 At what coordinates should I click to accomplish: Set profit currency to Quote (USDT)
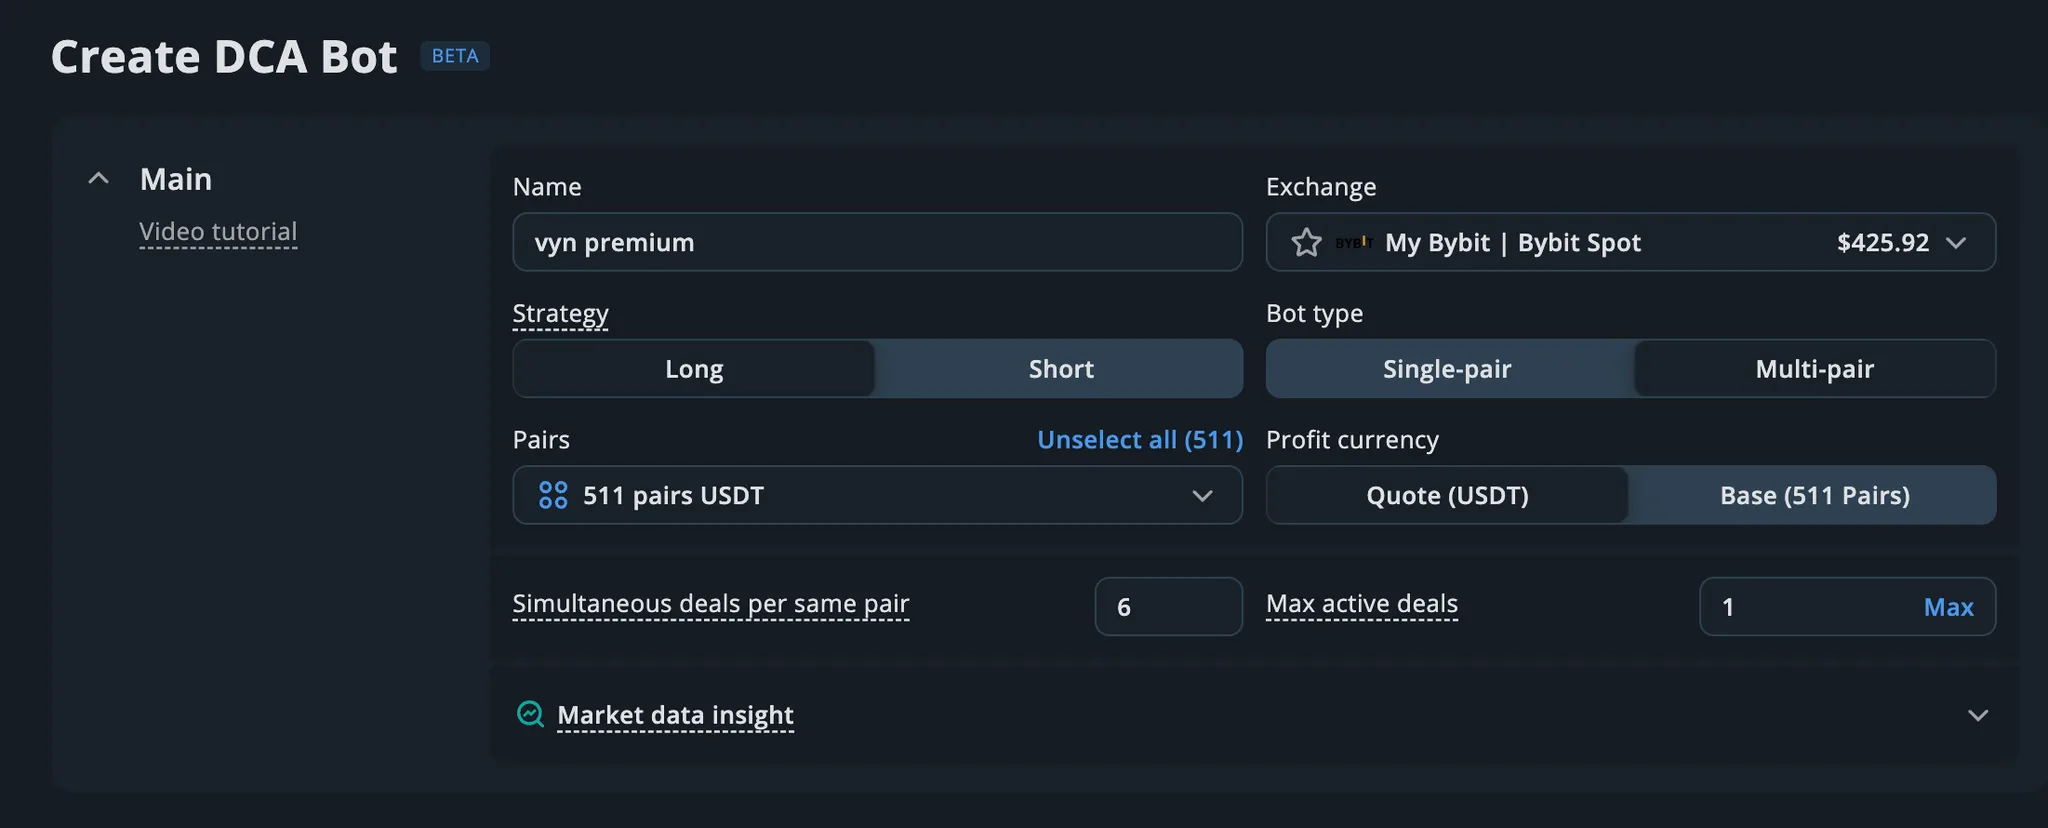tap(1446, 495)
